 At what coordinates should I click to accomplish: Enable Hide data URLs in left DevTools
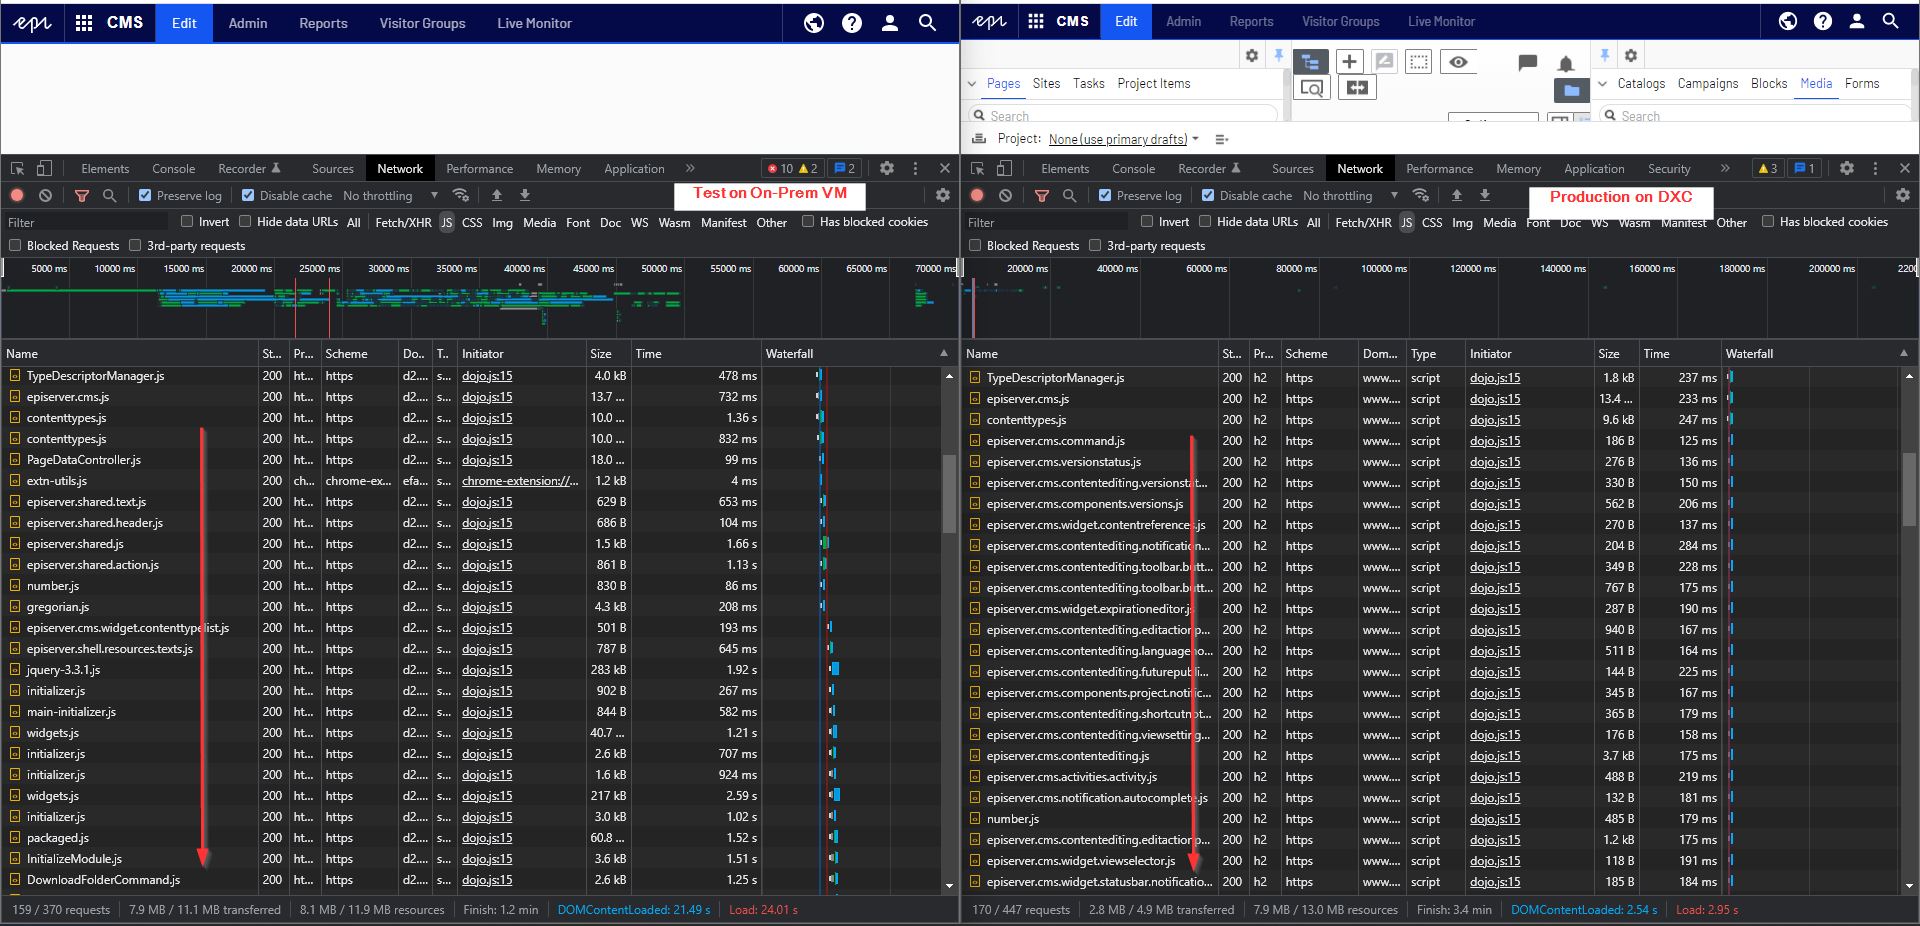[x=245, y=222]
